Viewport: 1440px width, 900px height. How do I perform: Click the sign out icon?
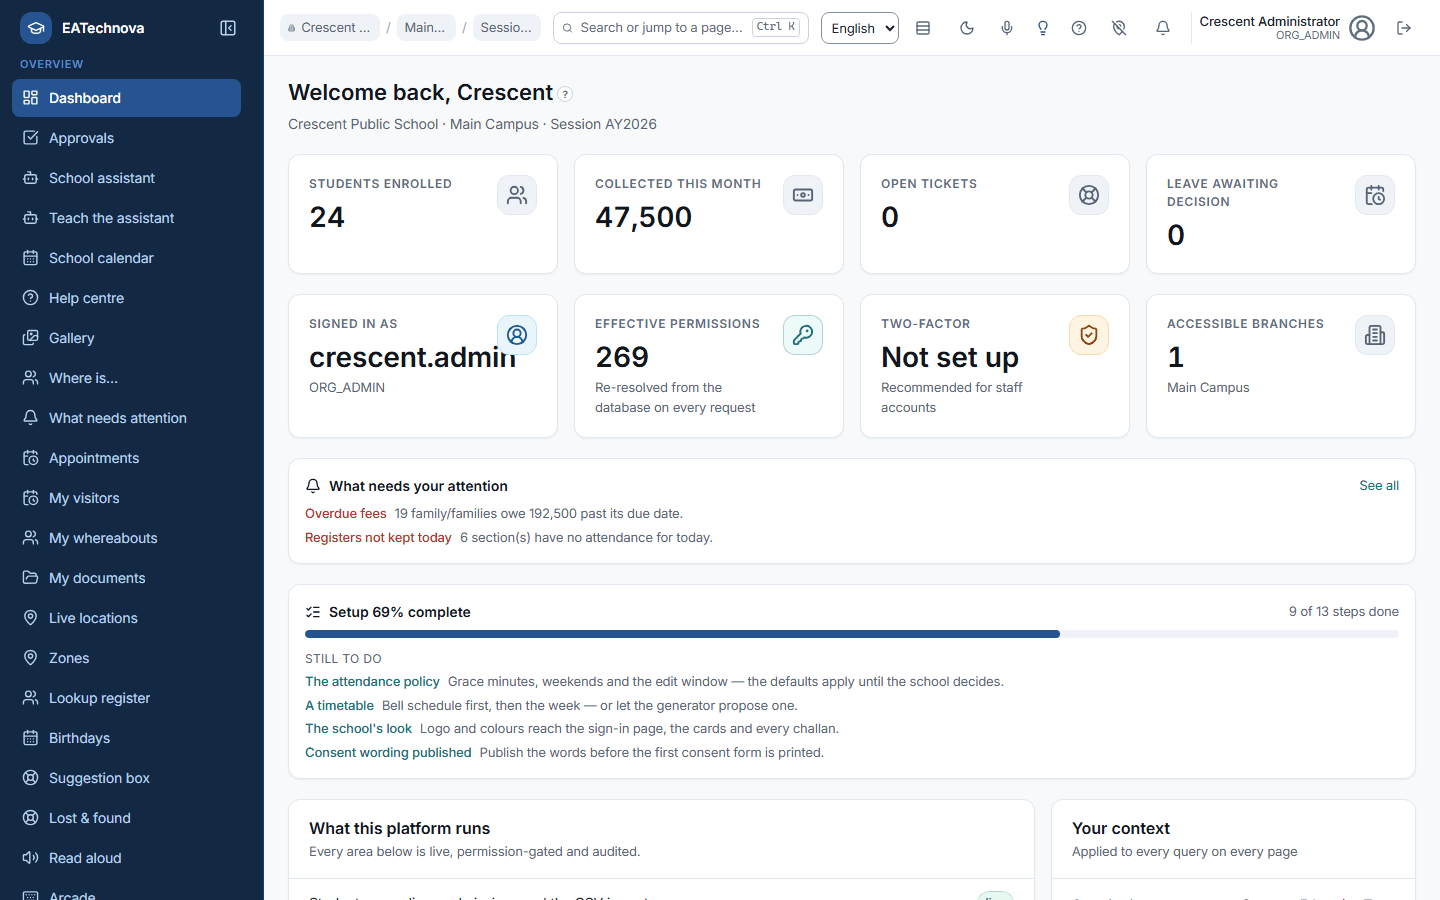point(1404,28)
